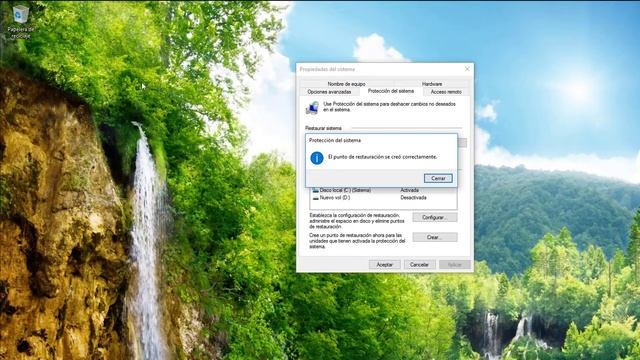The image size is (640, 360).
Task: Click the Cerrar button in the dialog
Action: pyautogui.click(x=438, y=178)
